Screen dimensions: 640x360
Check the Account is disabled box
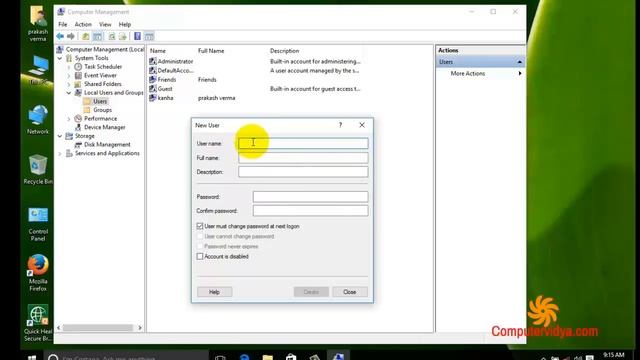click(x=200, y=256)
